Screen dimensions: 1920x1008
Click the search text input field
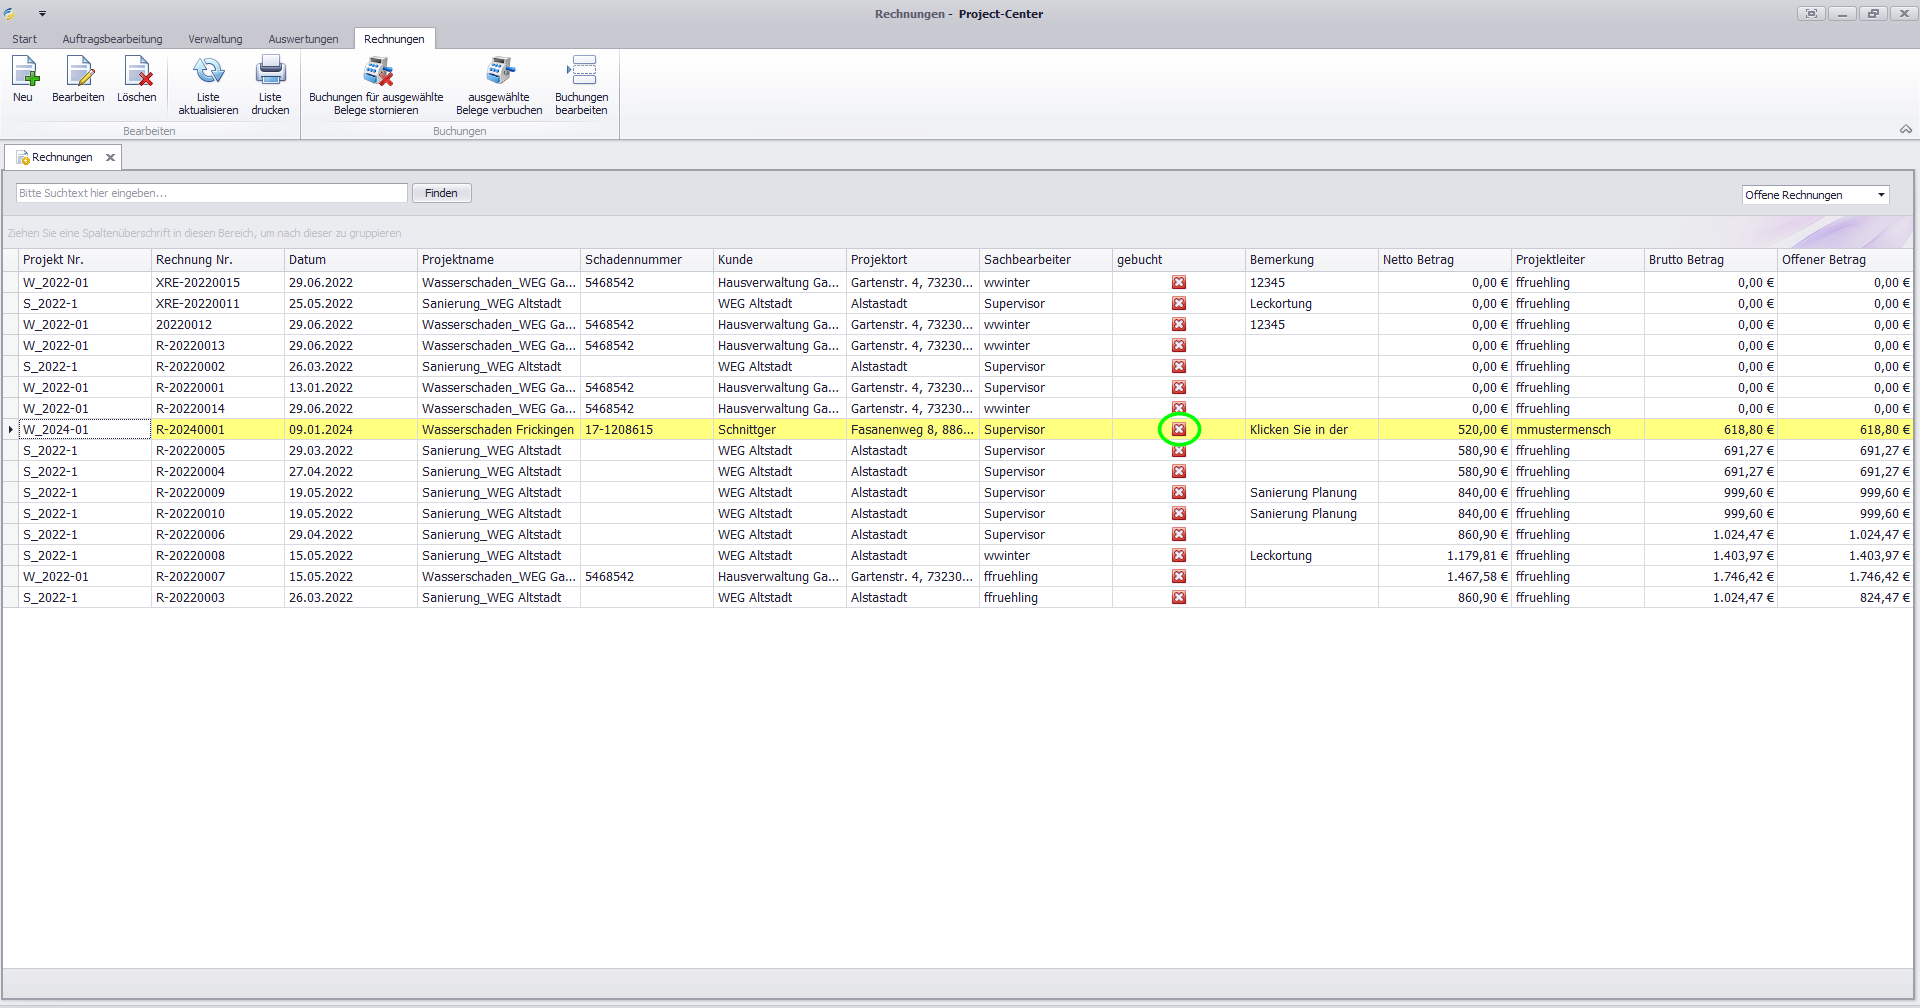pos(211,193)
